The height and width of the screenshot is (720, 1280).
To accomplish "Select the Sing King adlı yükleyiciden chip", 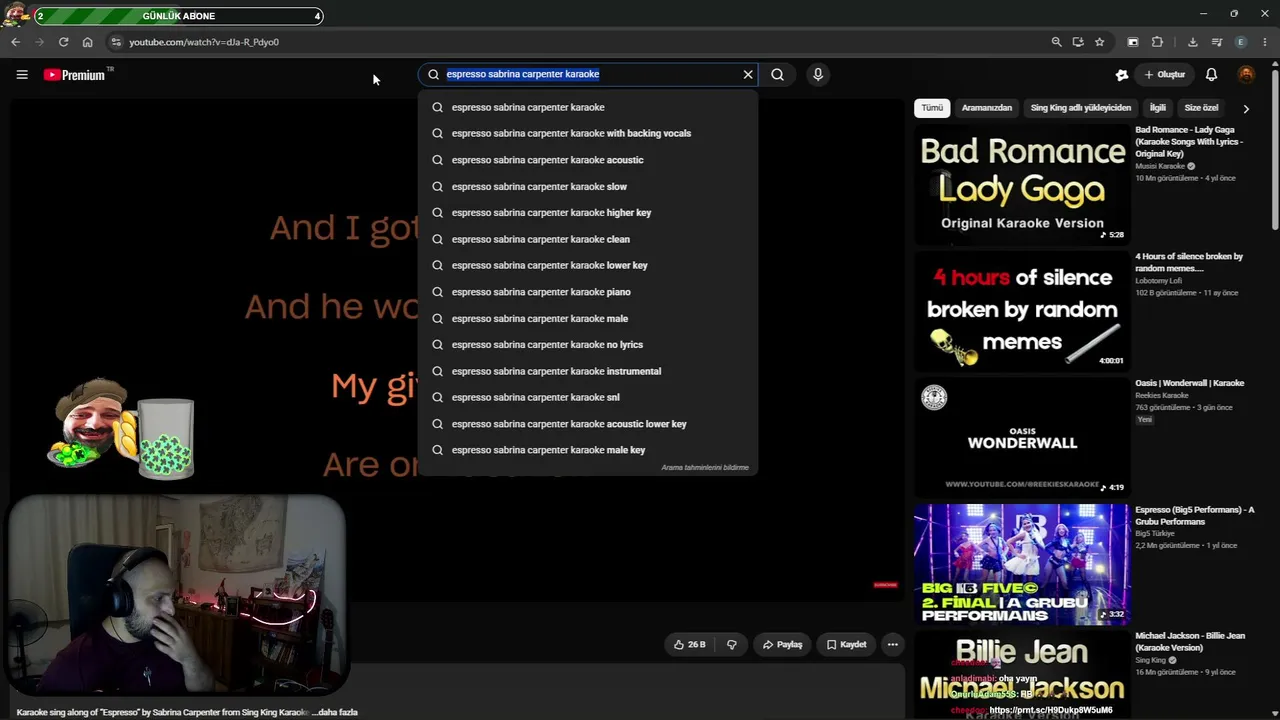I will (x=1081, y=108).
